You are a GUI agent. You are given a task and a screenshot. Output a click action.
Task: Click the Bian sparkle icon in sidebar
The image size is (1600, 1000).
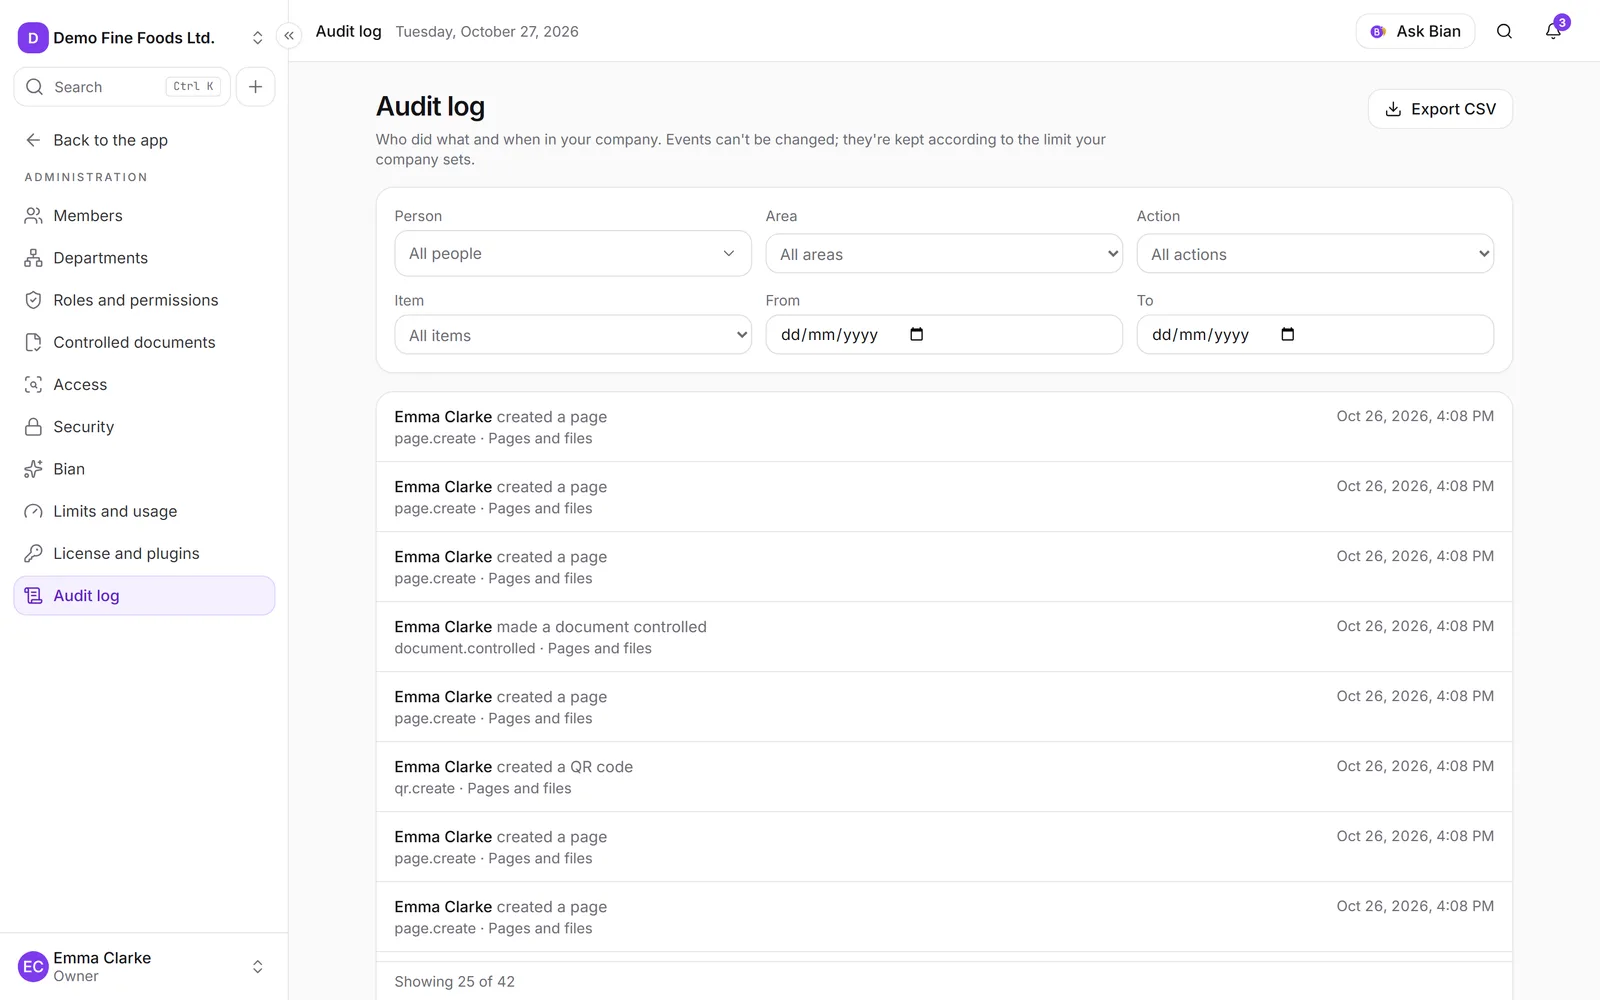point(33,469)
